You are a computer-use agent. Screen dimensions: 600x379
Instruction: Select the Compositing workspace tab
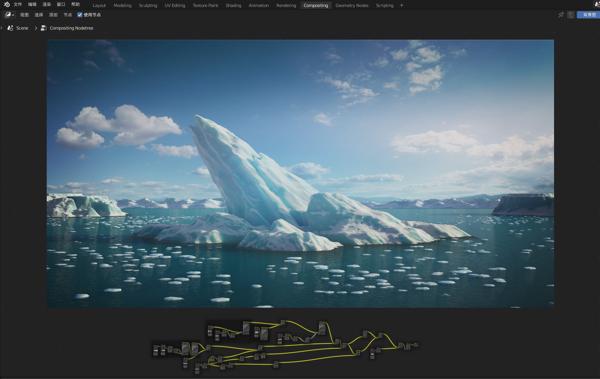(x=316, y=5)
